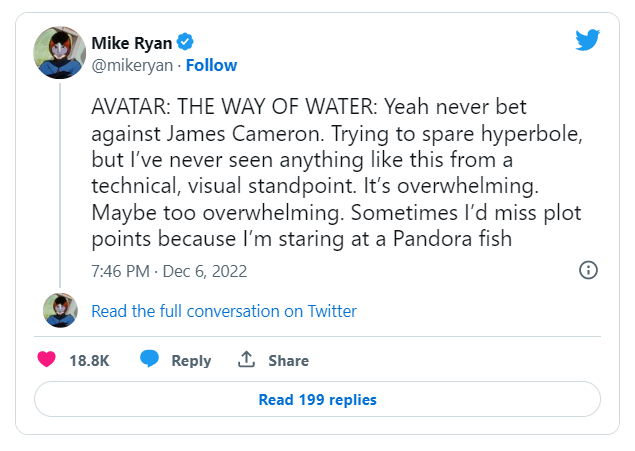Click the share upload arrow icon

246,360
